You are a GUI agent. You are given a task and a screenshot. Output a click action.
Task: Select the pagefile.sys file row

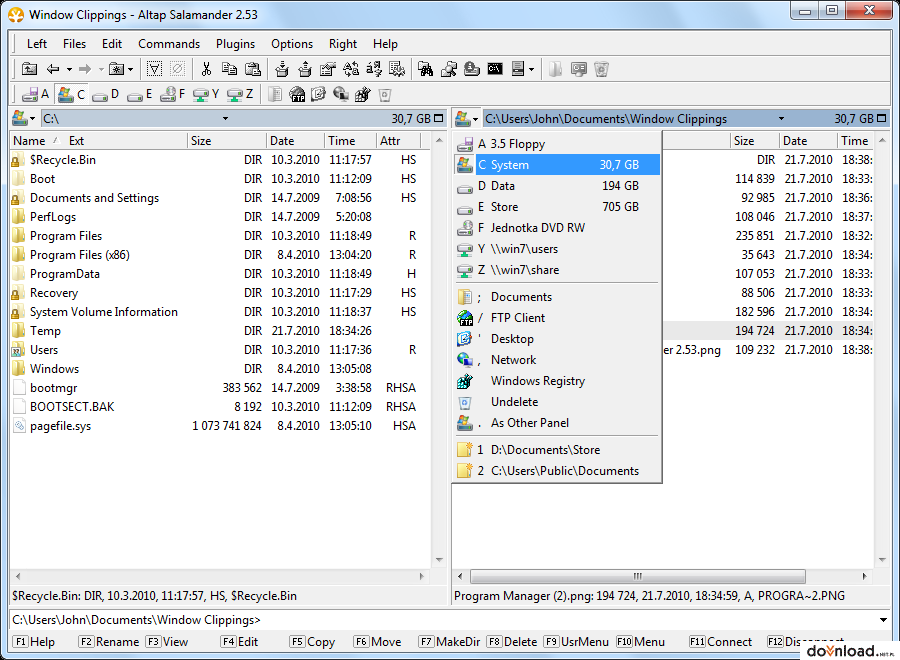[x=220, y=426]
